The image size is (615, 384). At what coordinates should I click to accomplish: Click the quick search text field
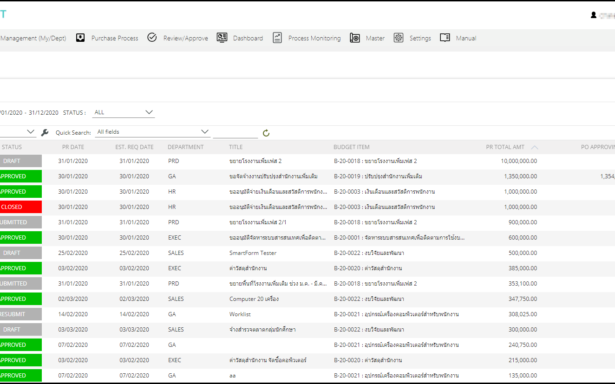point(235,133)
